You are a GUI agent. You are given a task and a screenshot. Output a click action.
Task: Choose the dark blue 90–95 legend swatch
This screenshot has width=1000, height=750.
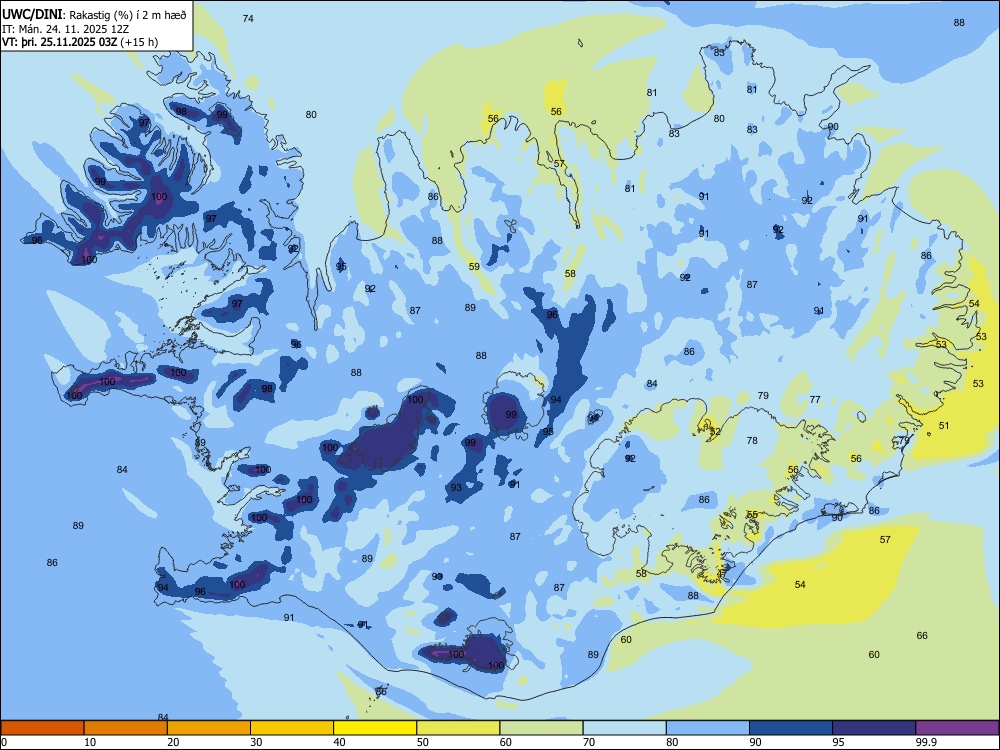coord(791,728)
